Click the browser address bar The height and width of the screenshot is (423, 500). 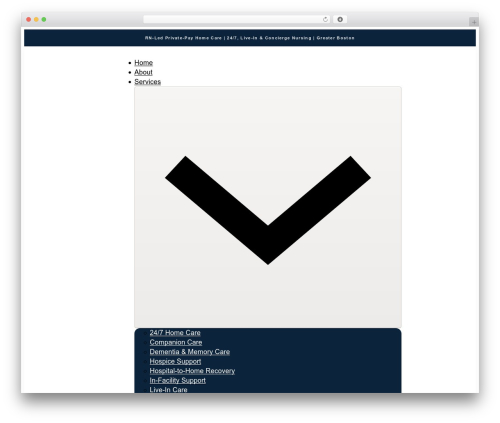coord(237,19)
